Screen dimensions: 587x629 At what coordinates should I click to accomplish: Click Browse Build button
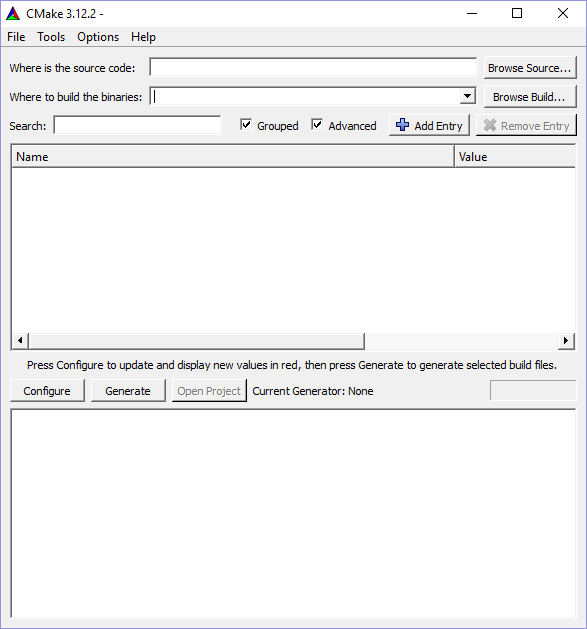click(x=530, y=97)
